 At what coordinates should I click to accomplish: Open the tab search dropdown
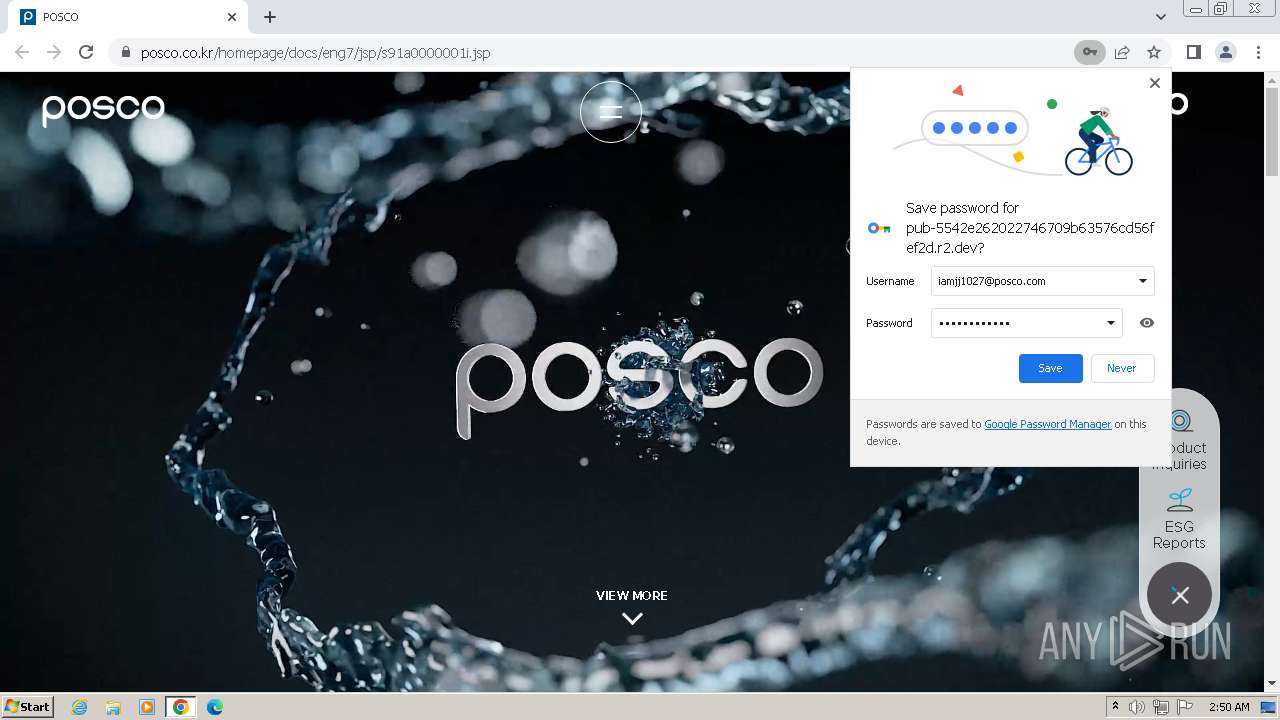pos(1161,17)
